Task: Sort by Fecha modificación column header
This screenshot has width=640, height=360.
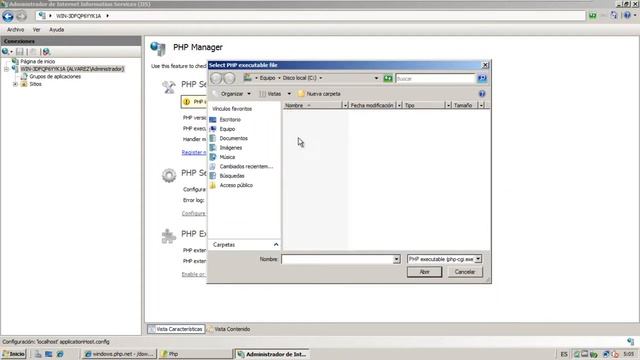Action: click(372, 105)
